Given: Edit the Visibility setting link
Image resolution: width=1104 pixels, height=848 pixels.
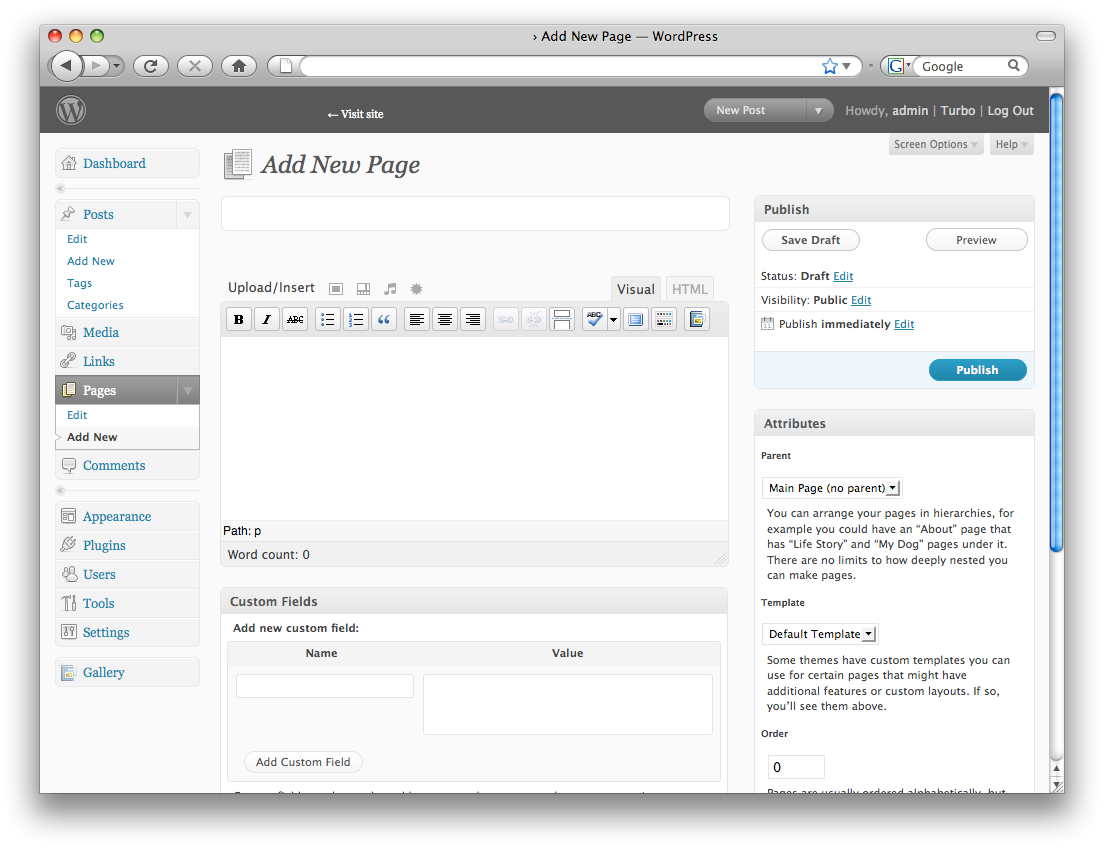Looking at the screenshot, I should click(861, 300).
